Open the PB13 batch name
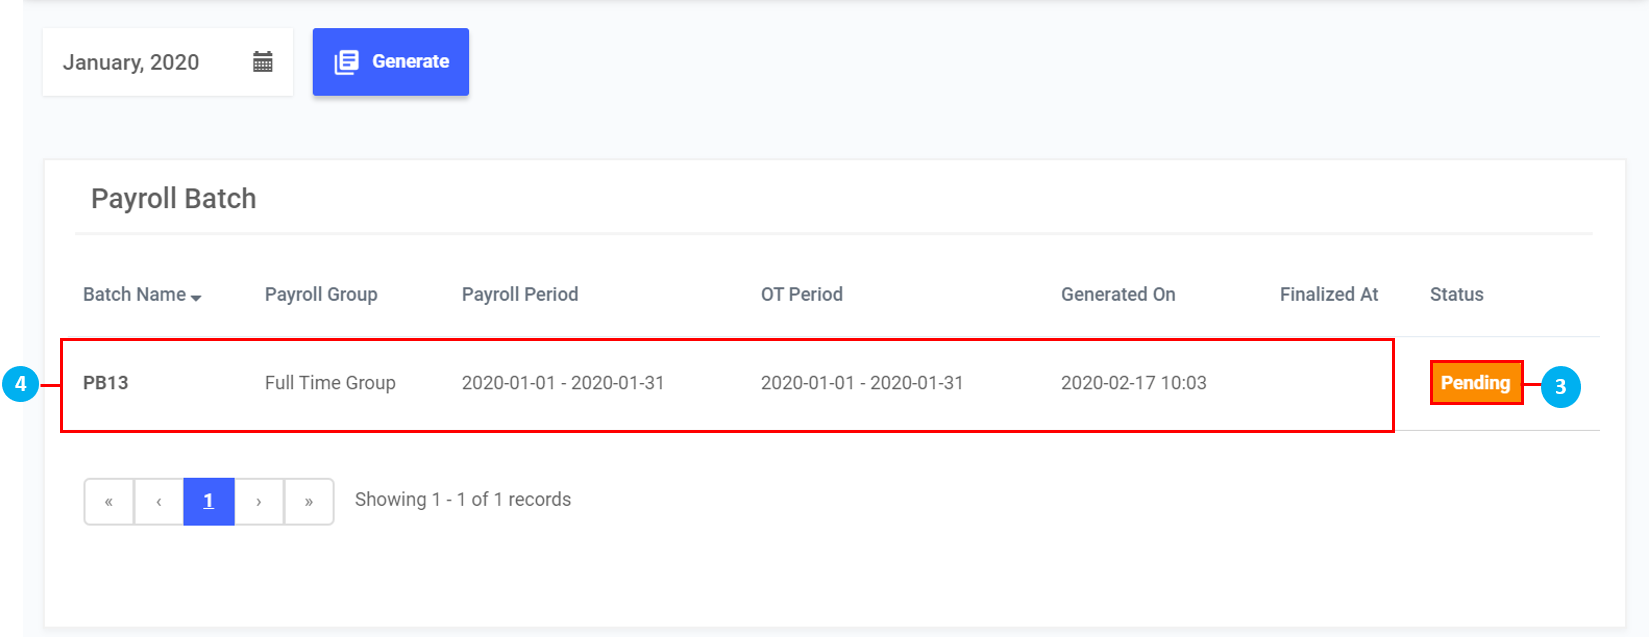Image resolution: width=1649 pixels, height=637 pixels. pos(106,383)
